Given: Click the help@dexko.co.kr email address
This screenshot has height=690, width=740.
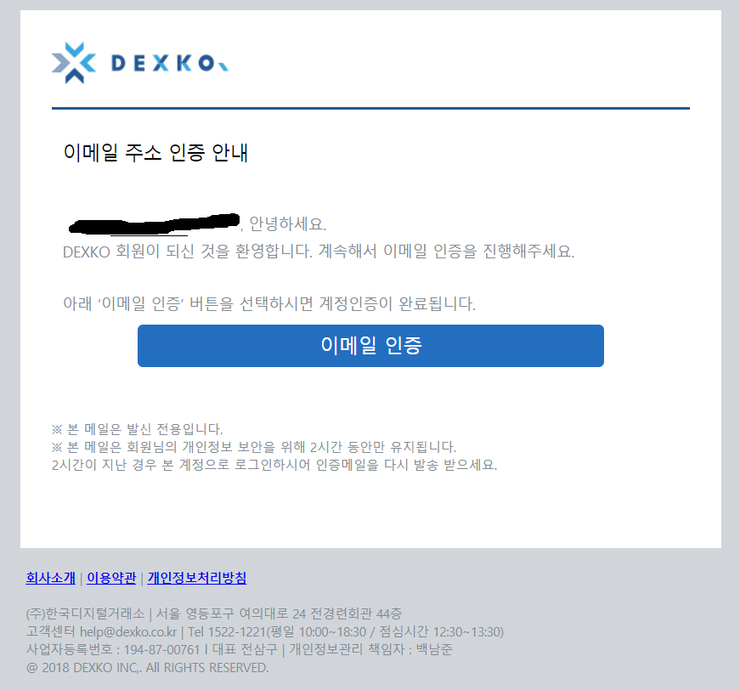Looking at the screenshot, I should click(x=128, y=631).
